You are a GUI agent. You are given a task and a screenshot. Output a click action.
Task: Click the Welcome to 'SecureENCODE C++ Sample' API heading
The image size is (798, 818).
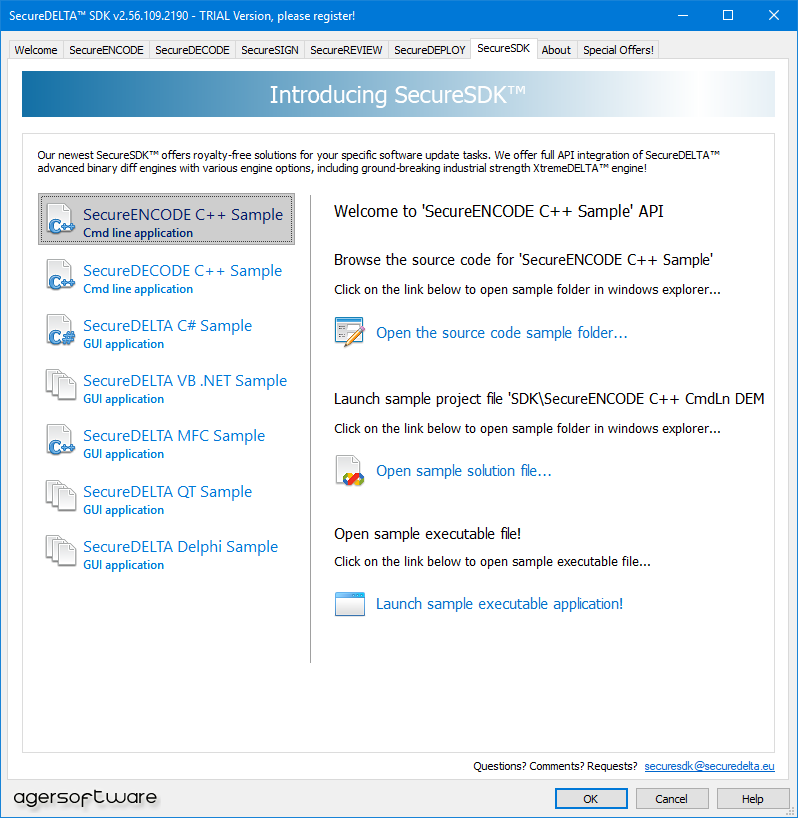[x=499, y=211]
